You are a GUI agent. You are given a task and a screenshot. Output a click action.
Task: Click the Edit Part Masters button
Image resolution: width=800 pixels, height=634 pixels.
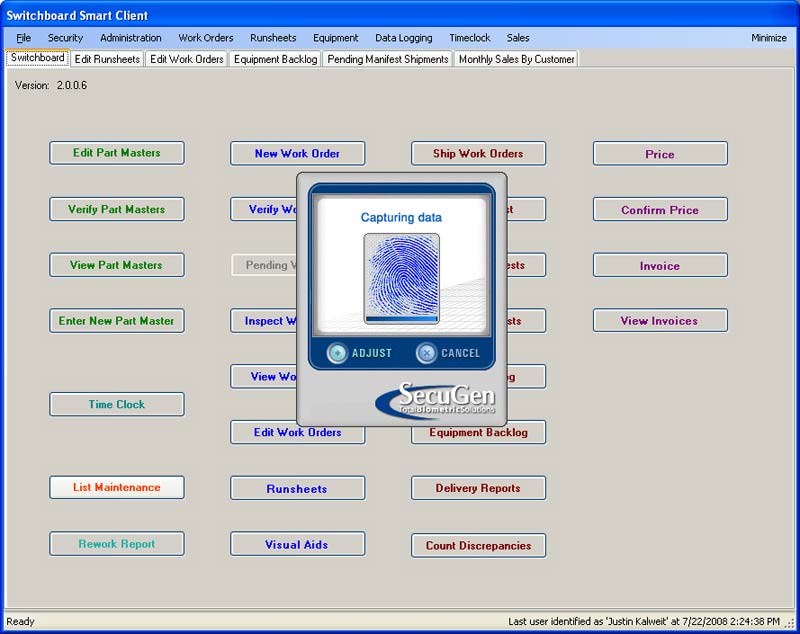117,153
